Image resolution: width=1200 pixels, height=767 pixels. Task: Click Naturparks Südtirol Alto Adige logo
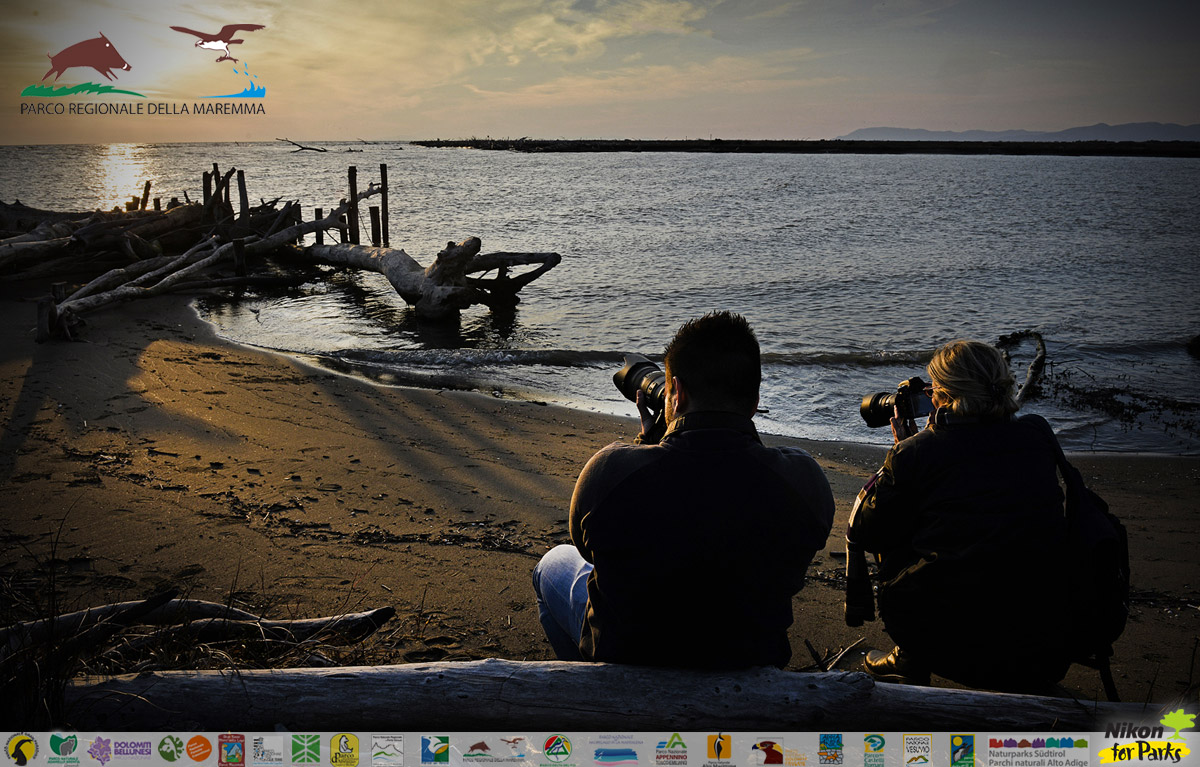pyautogui.click(x=1038, y=749)
